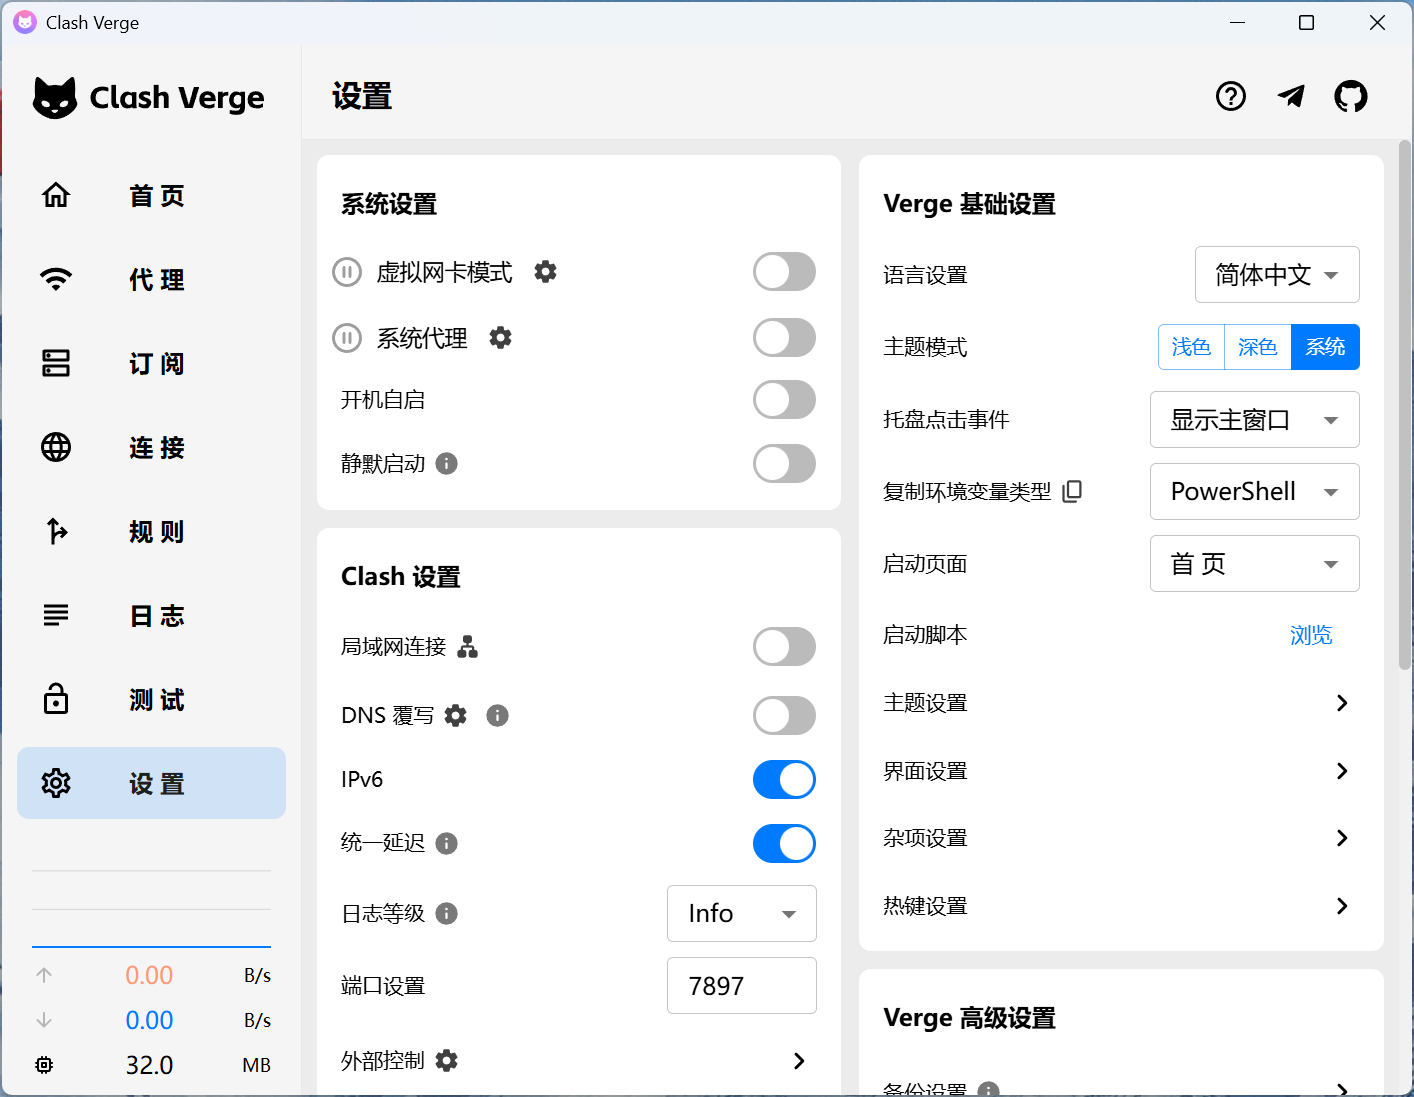Expand the 主题设置 row
1414x1097 pixels.
(x=1121, y=703)
